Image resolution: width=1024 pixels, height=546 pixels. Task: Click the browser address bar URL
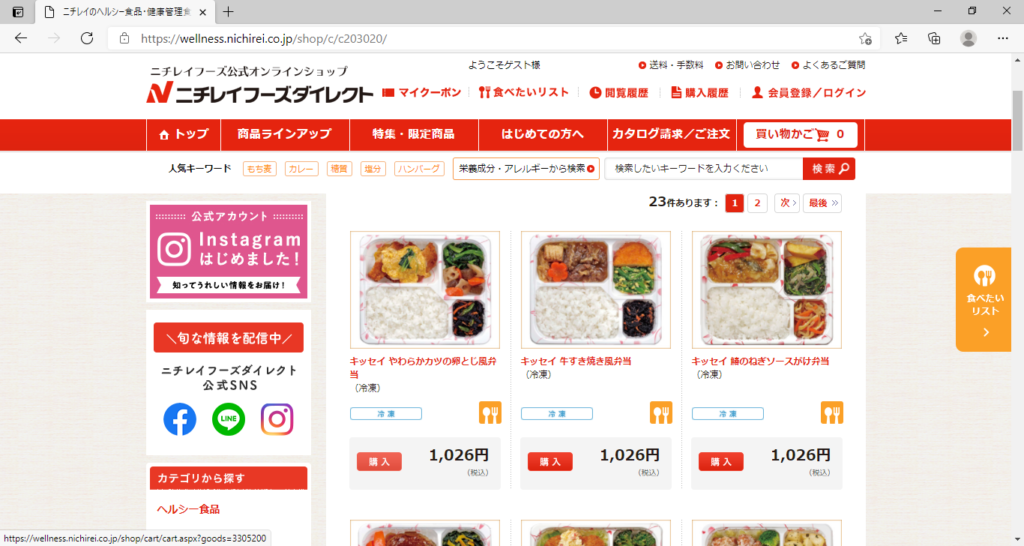tap(264, 39)
